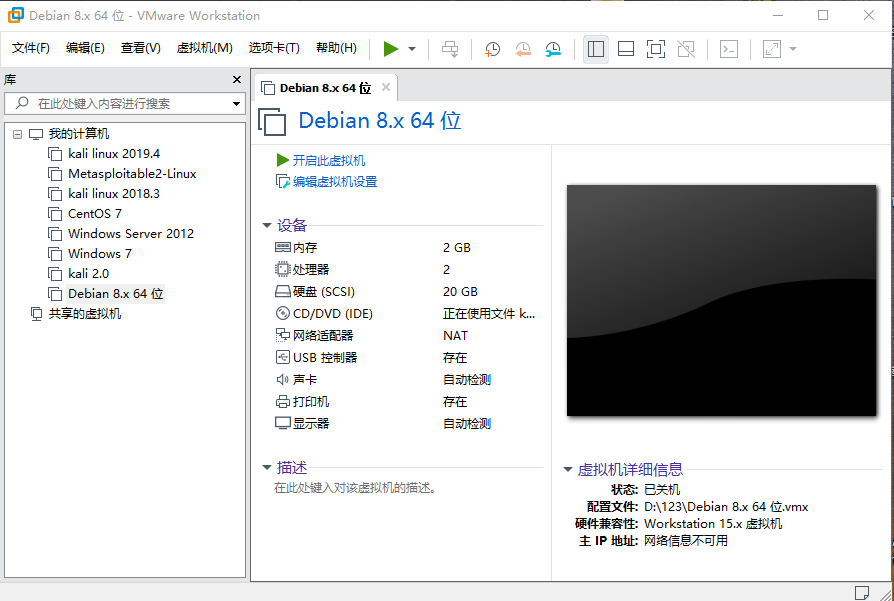Select CentOS 7 virtual machine
This screenshot has height=601, width=894.
click(95, 214)
